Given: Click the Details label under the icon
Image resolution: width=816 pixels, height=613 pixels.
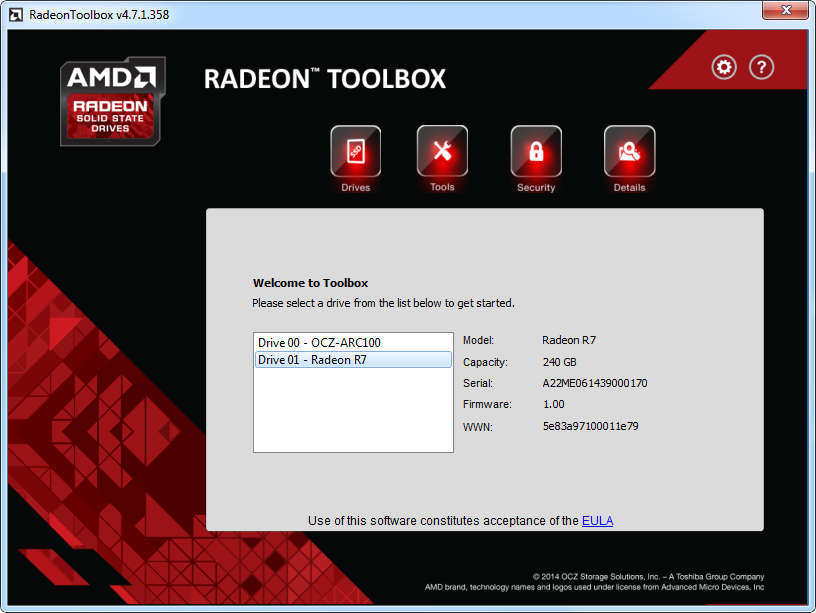Looking at the screenshot, I should 630,187.
